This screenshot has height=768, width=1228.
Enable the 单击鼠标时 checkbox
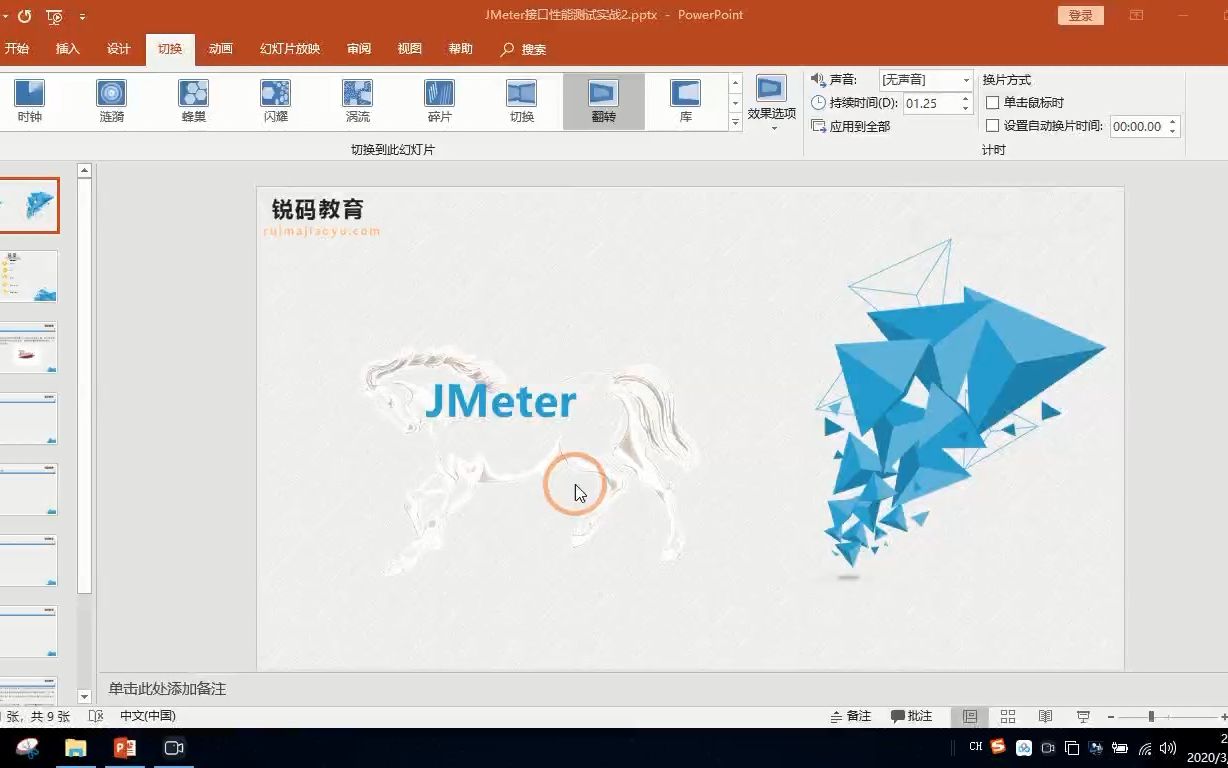[992, 103]
